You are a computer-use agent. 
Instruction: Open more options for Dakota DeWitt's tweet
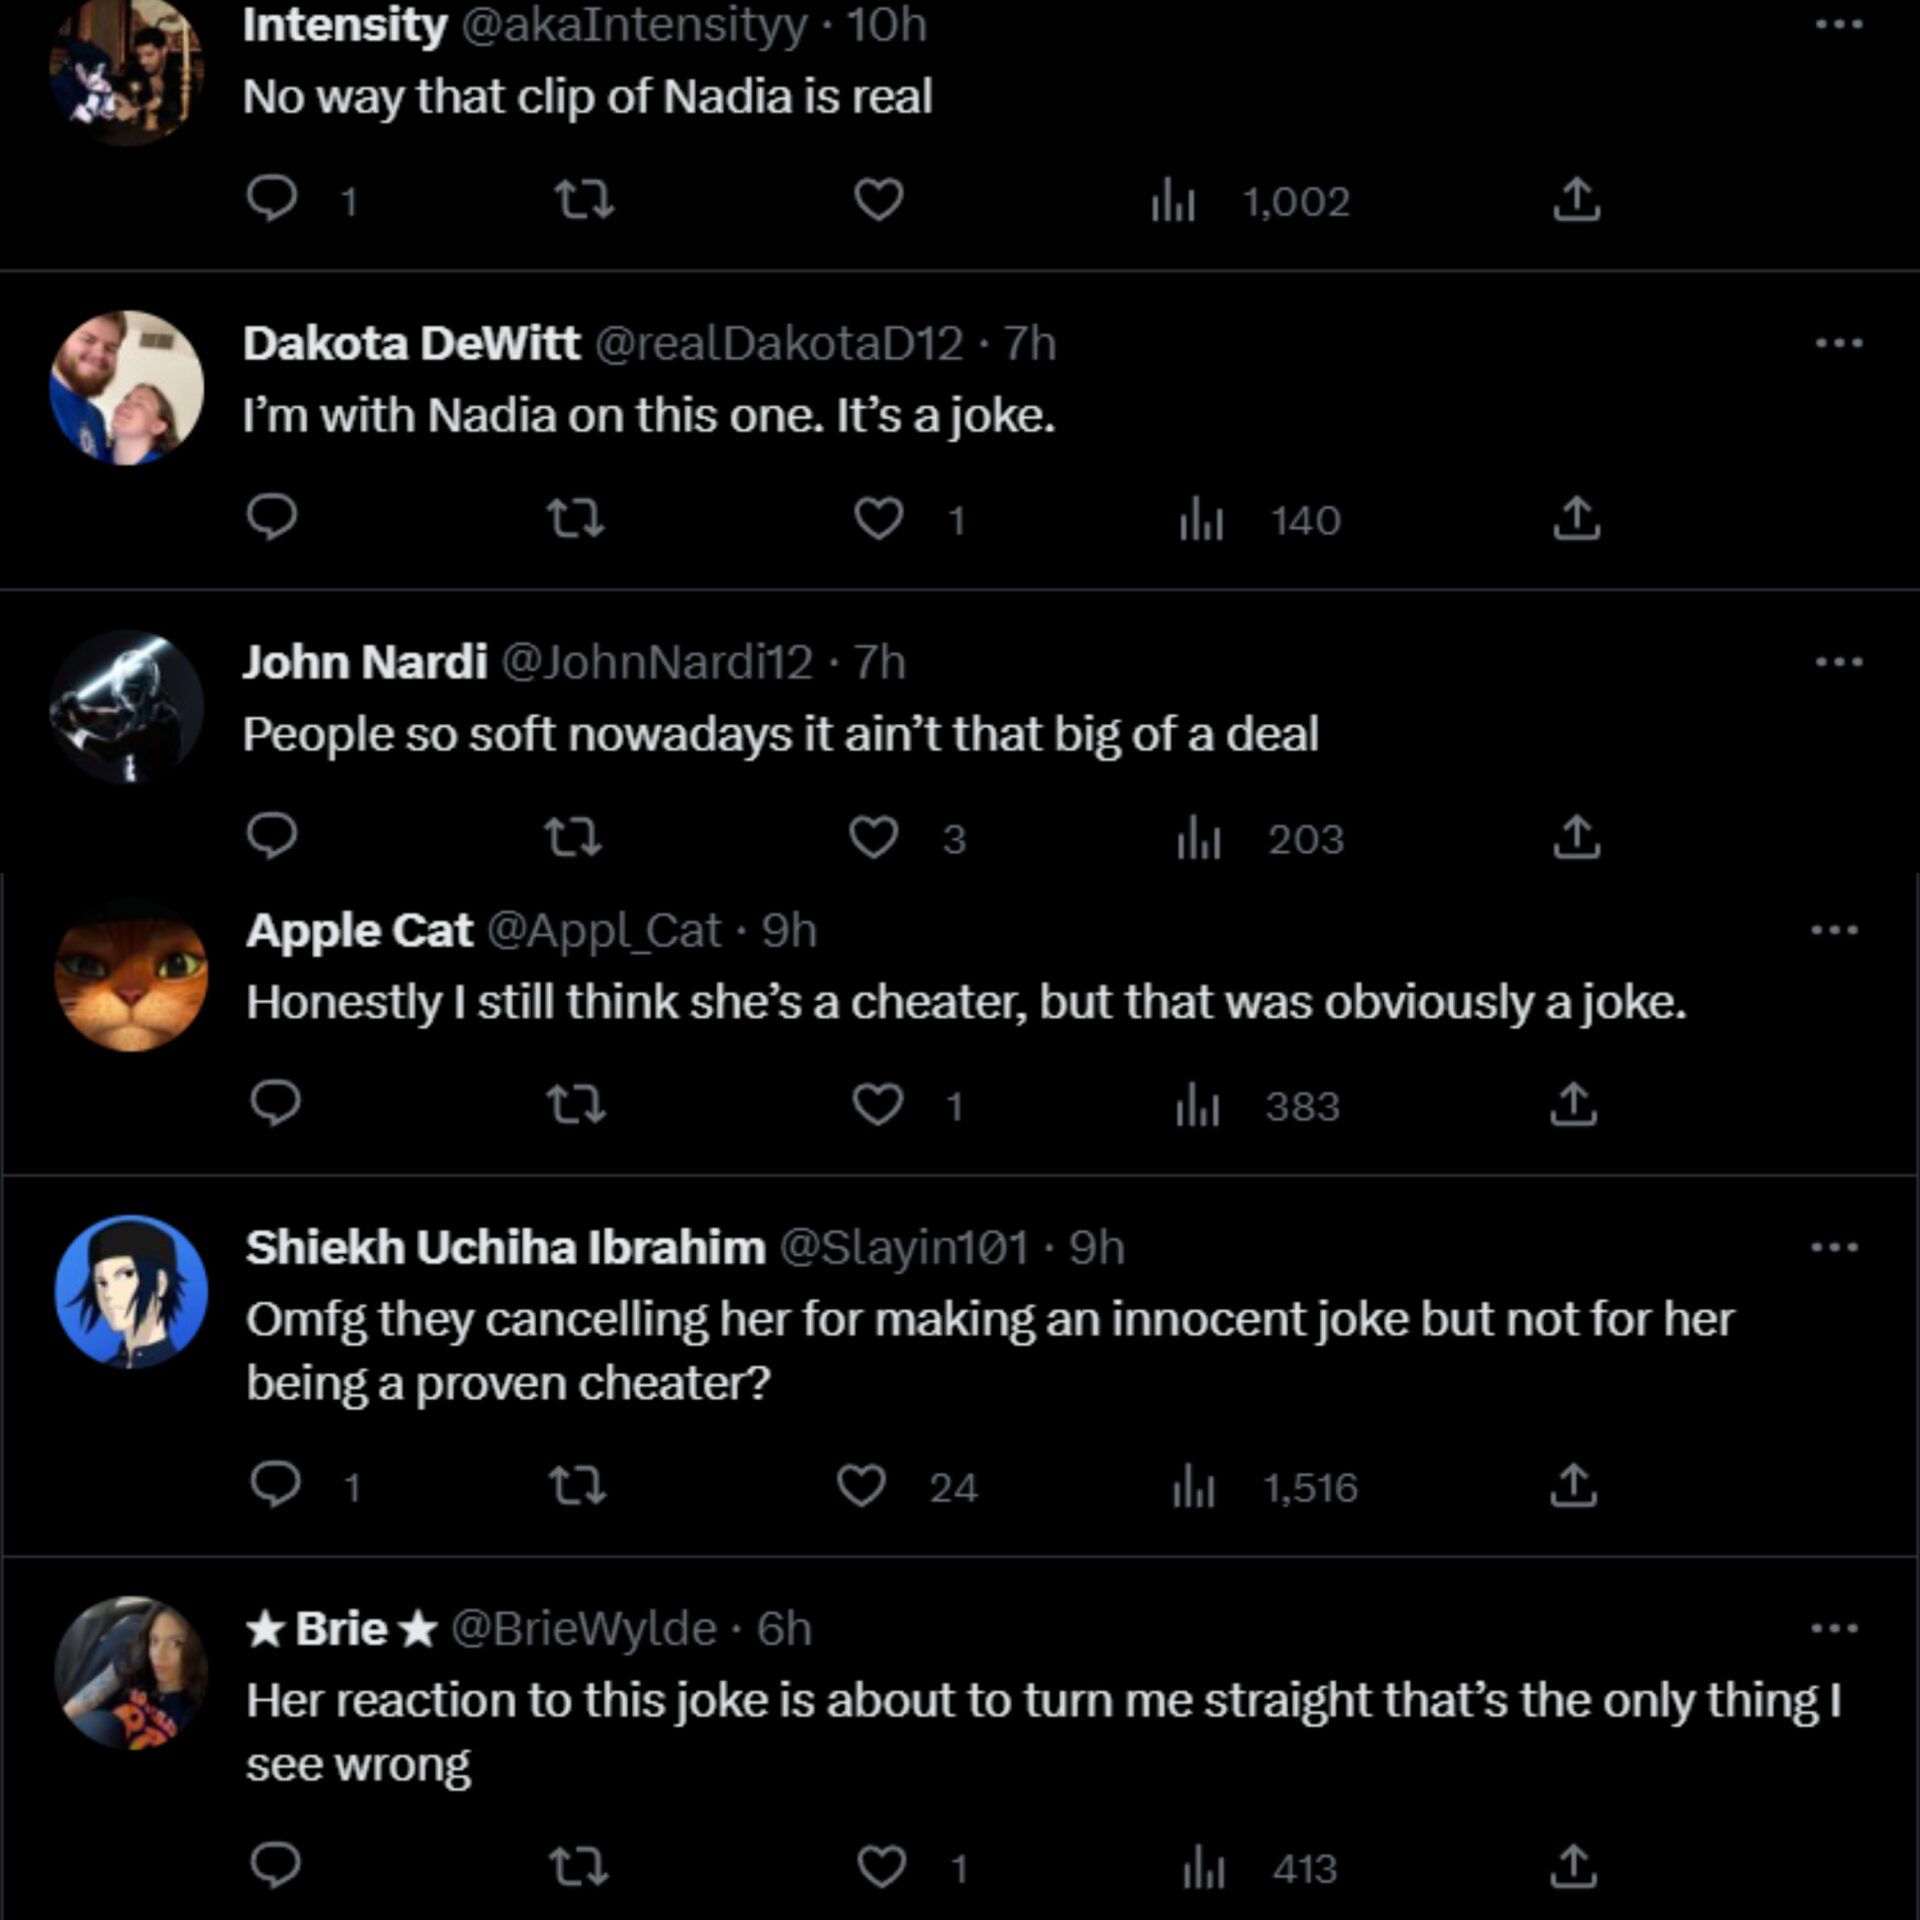(x=1839, y=343)
